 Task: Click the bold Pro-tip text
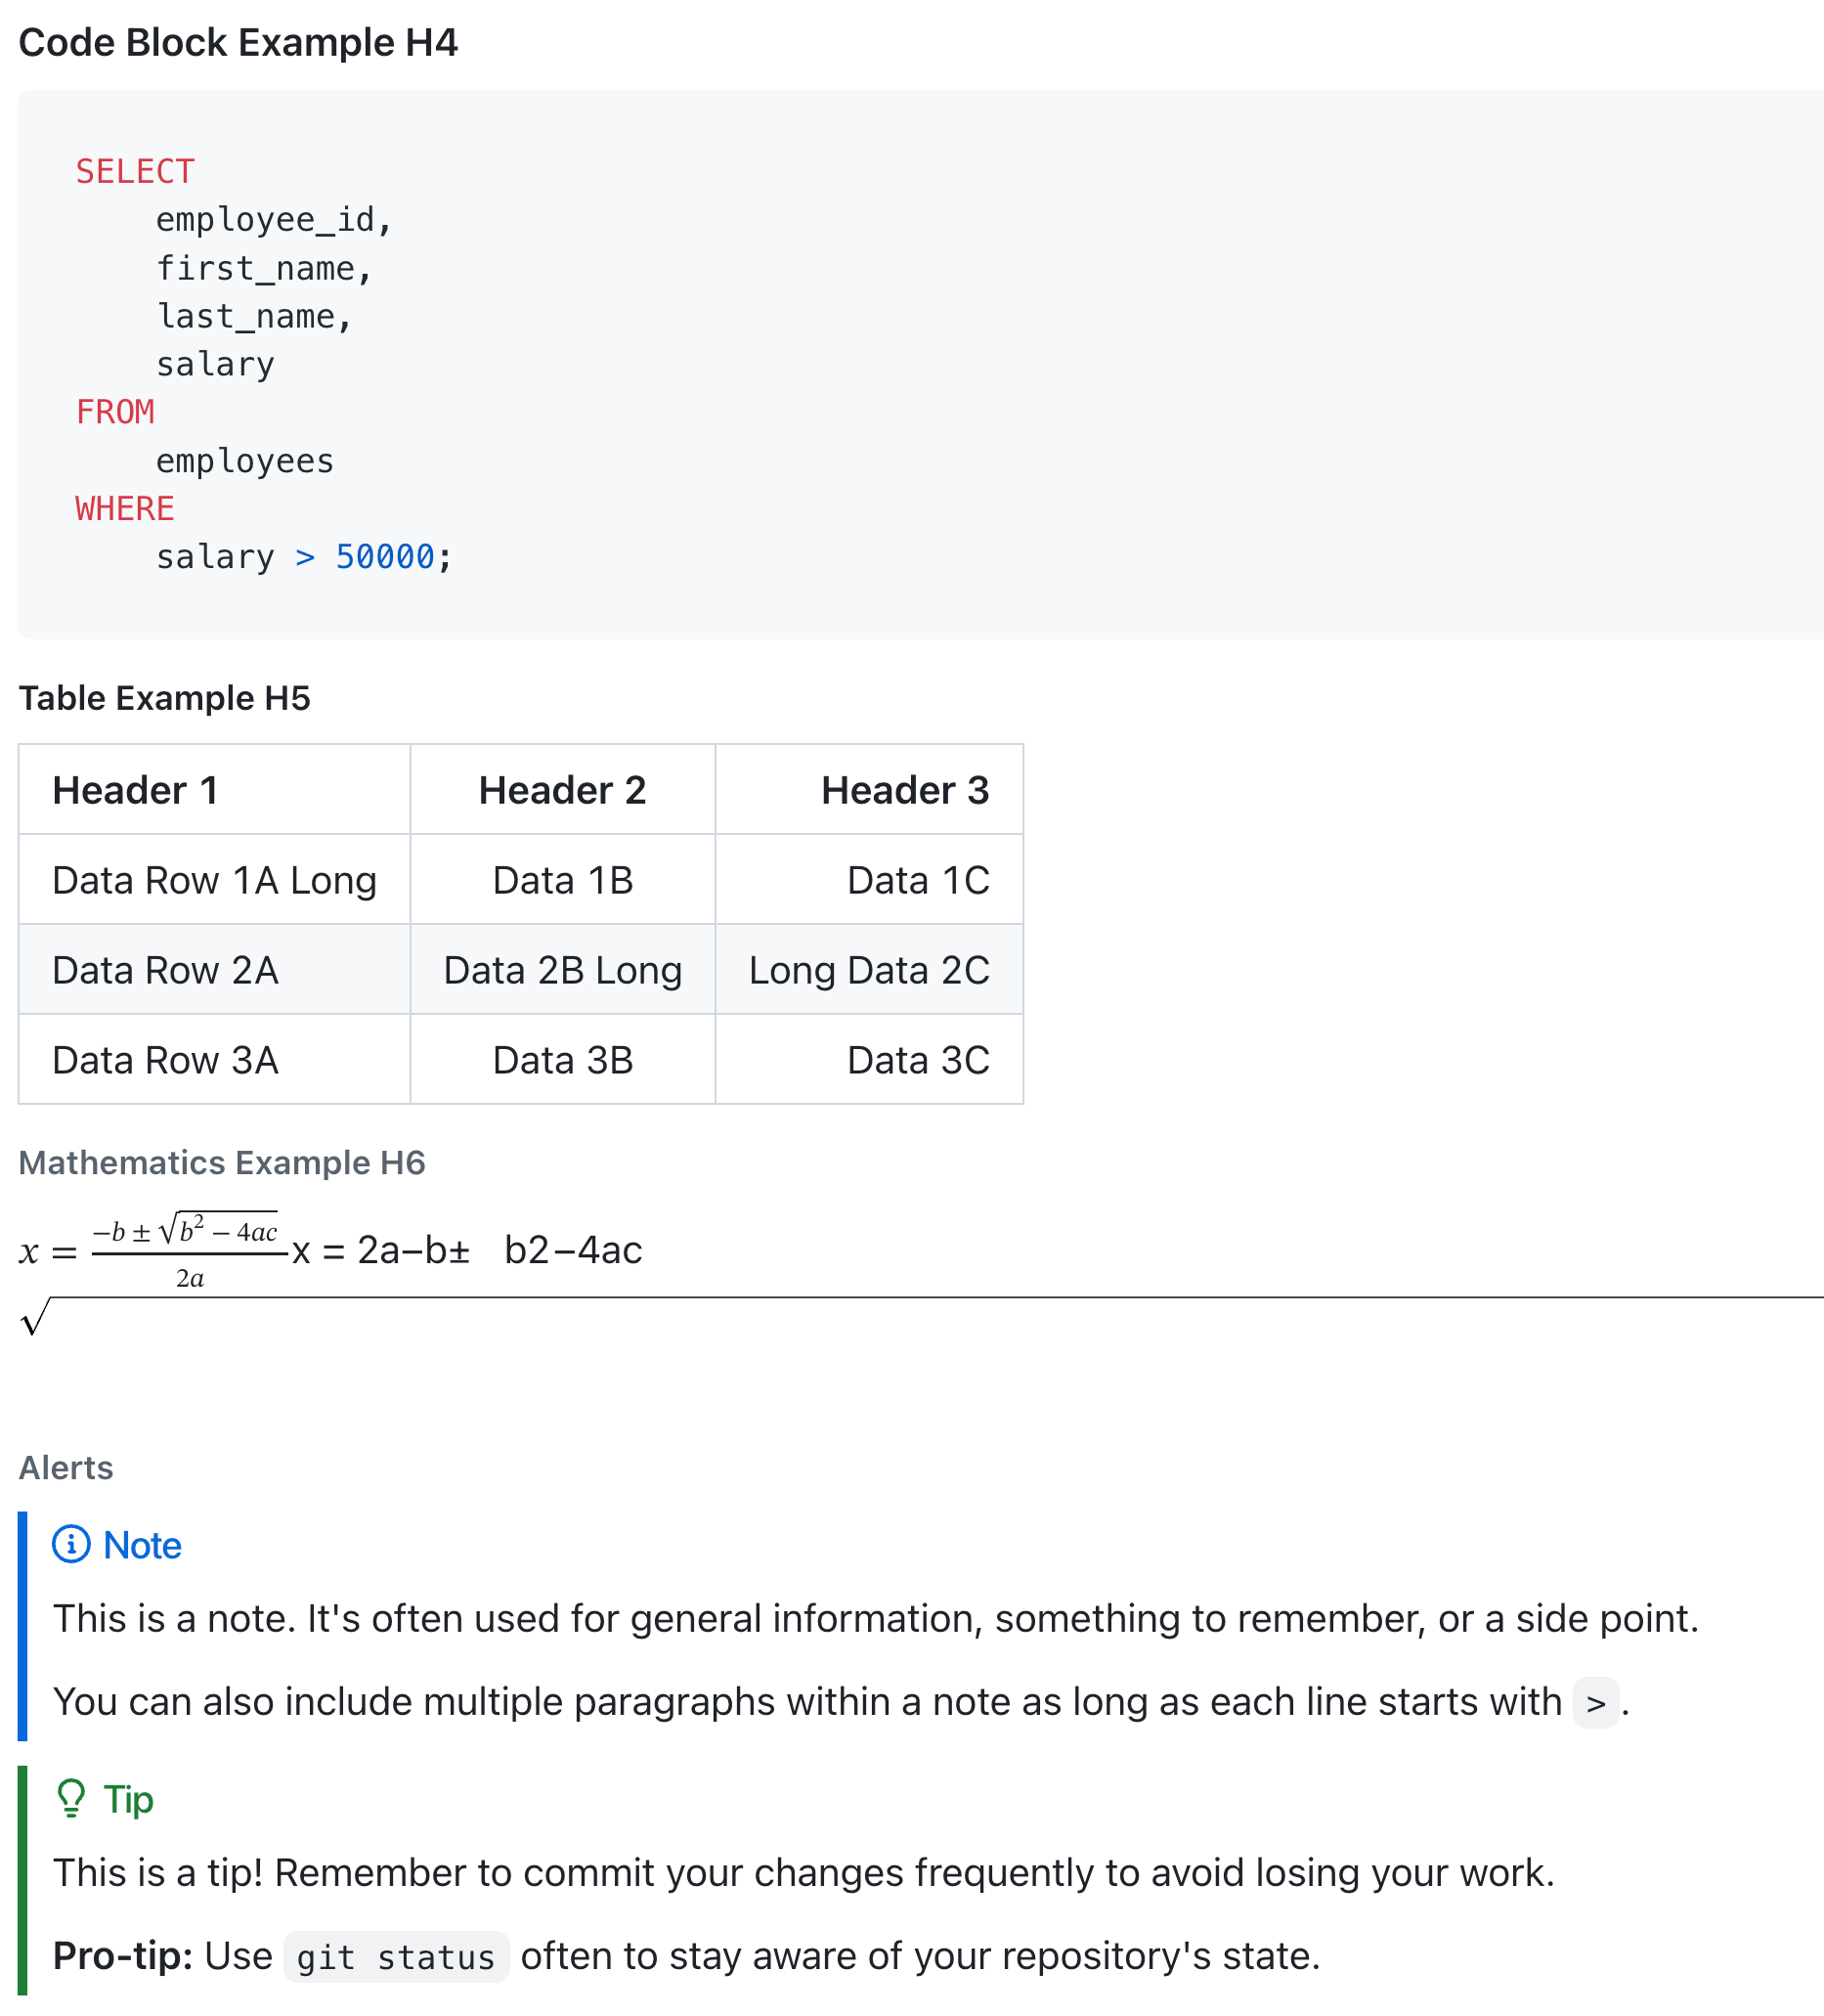point(122,1956)
